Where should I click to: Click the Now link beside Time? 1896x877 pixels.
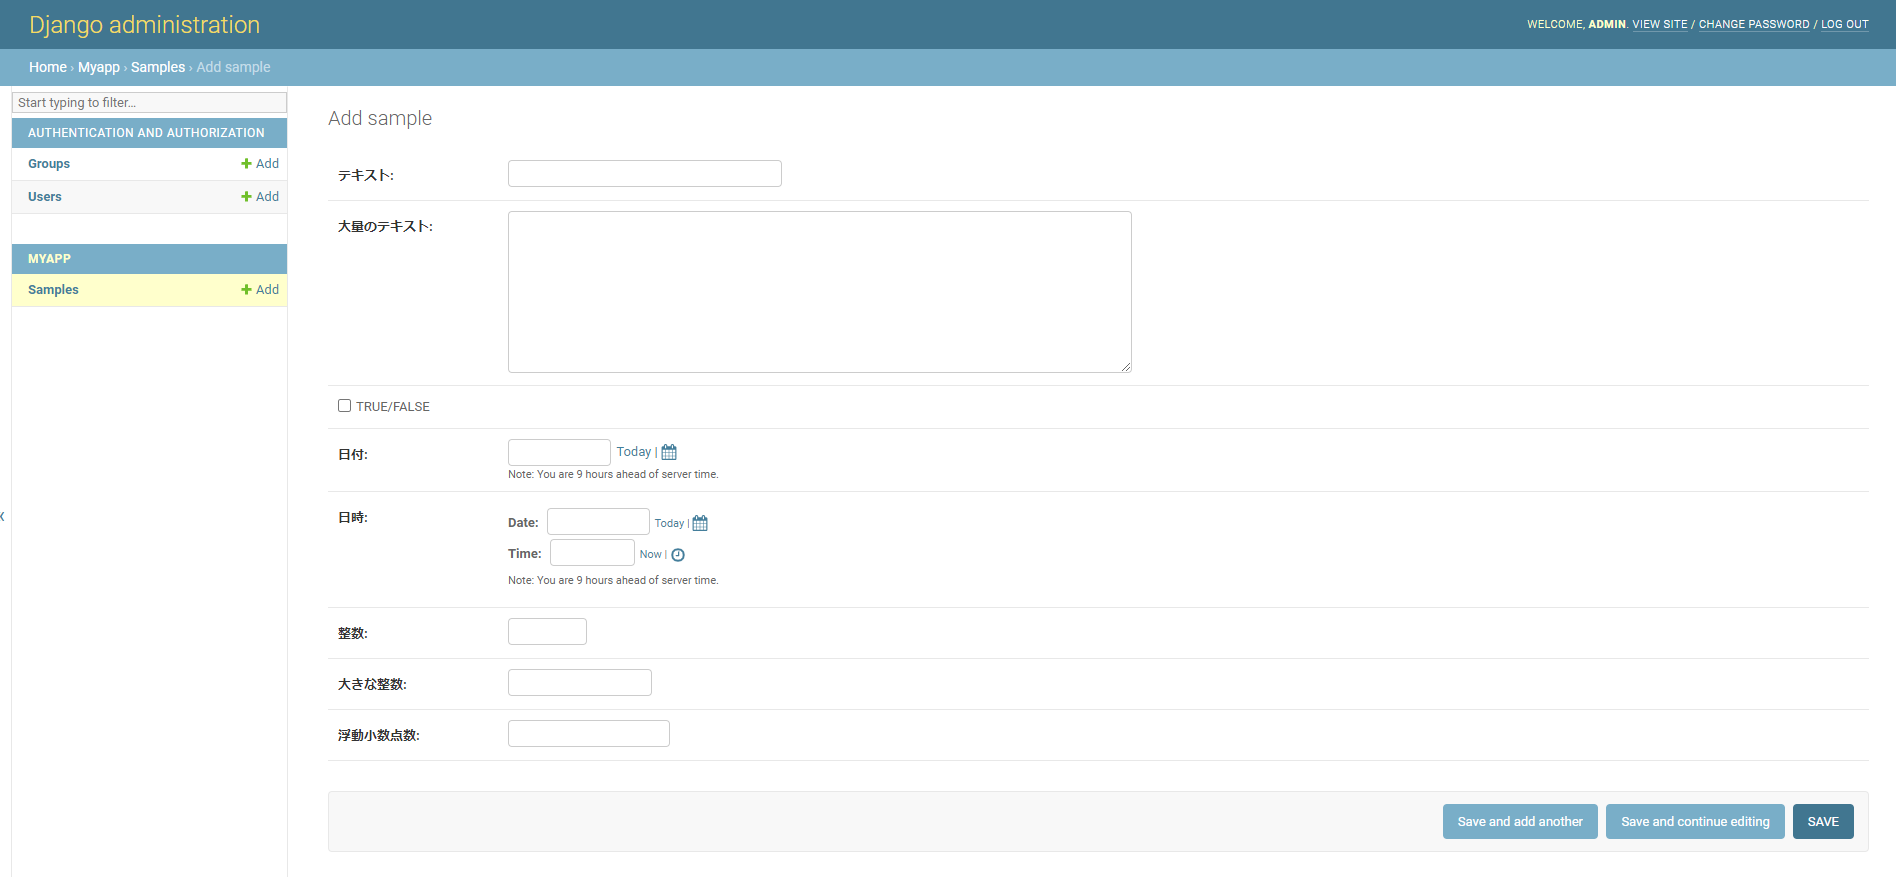[650, 555]
